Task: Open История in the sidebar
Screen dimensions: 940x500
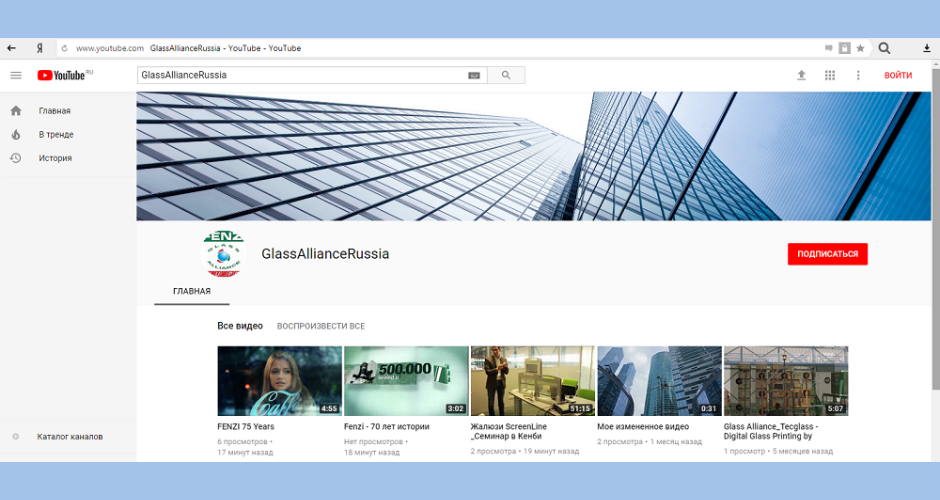Action: click(55, 158)
